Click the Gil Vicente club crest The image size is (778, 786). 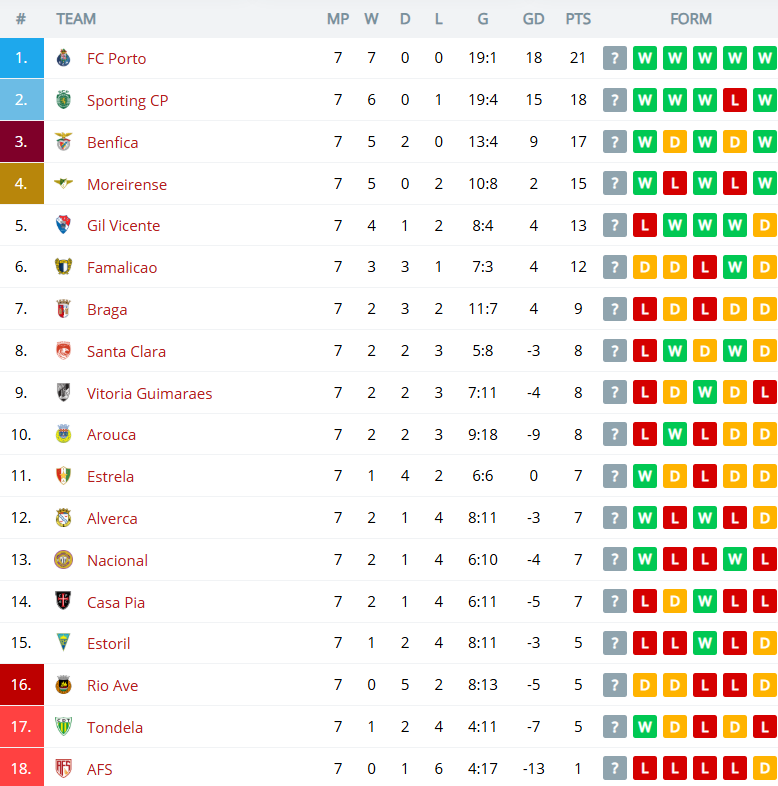pos(64,225)
